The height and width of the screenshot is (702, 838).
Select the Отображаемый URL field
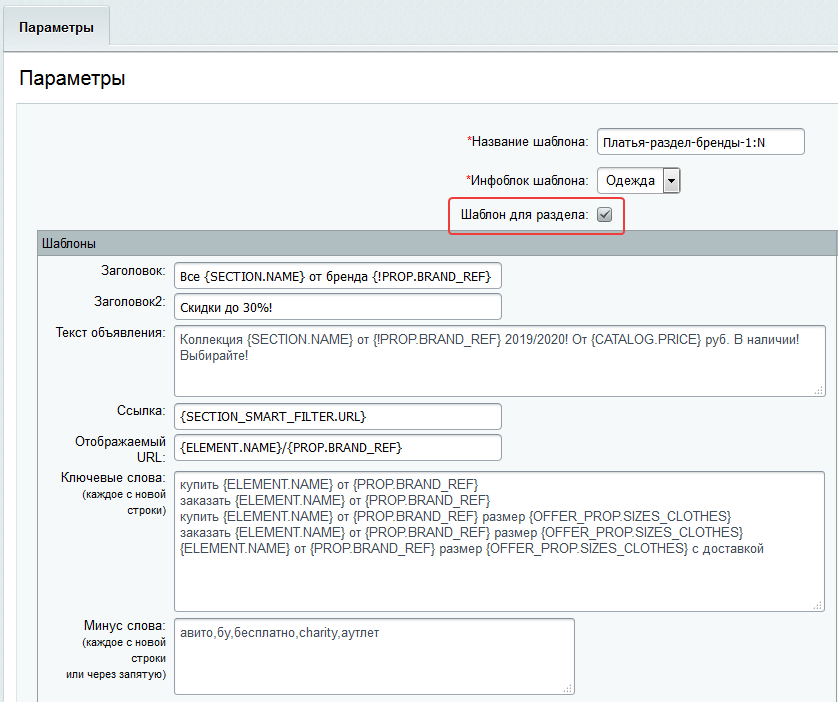click(338, 447)
